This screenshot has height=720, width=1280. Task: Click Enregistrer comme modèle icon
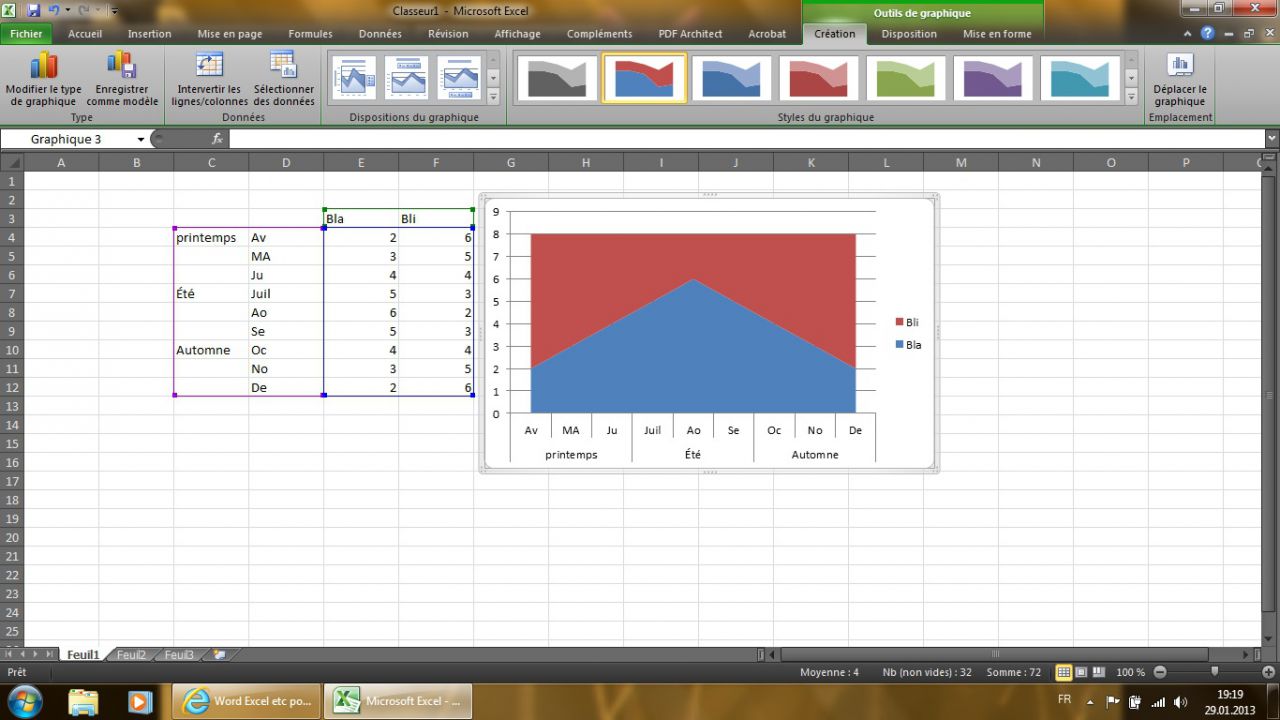click(122, 67)
